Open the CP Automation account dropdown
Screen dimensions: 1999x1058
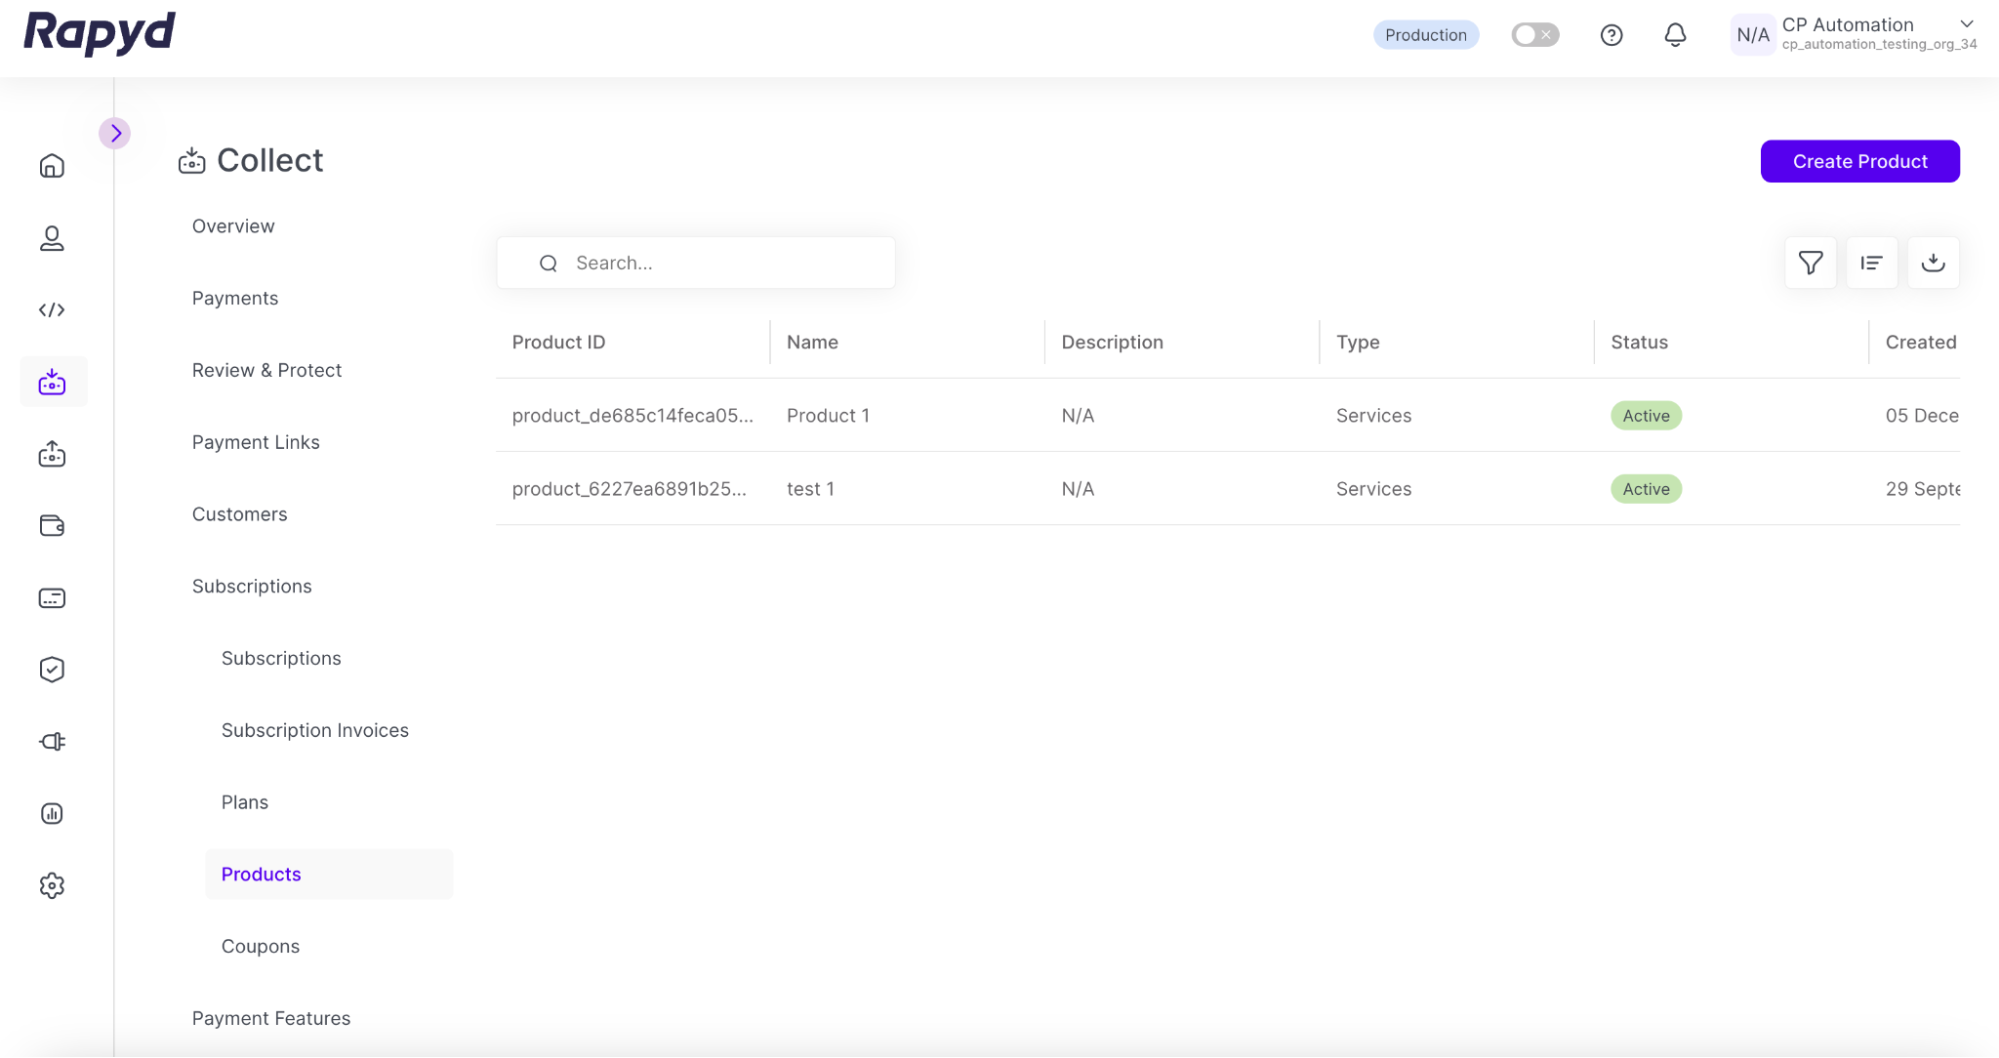point(1966,25)
